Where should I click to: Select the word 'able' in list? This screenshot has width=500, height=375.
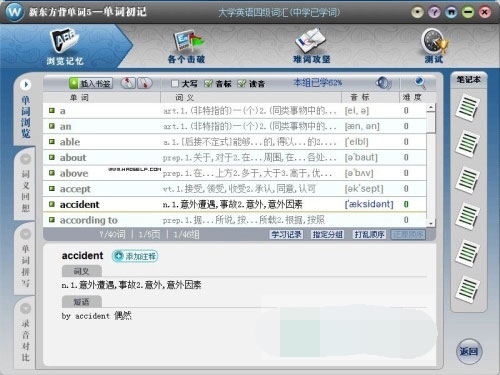pyautogui.click(x=70, y=142)
